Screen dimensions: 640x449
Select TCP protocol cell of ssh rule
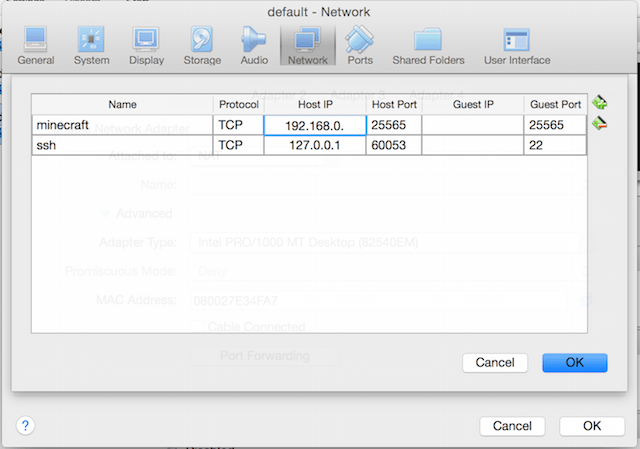point(238,145)
